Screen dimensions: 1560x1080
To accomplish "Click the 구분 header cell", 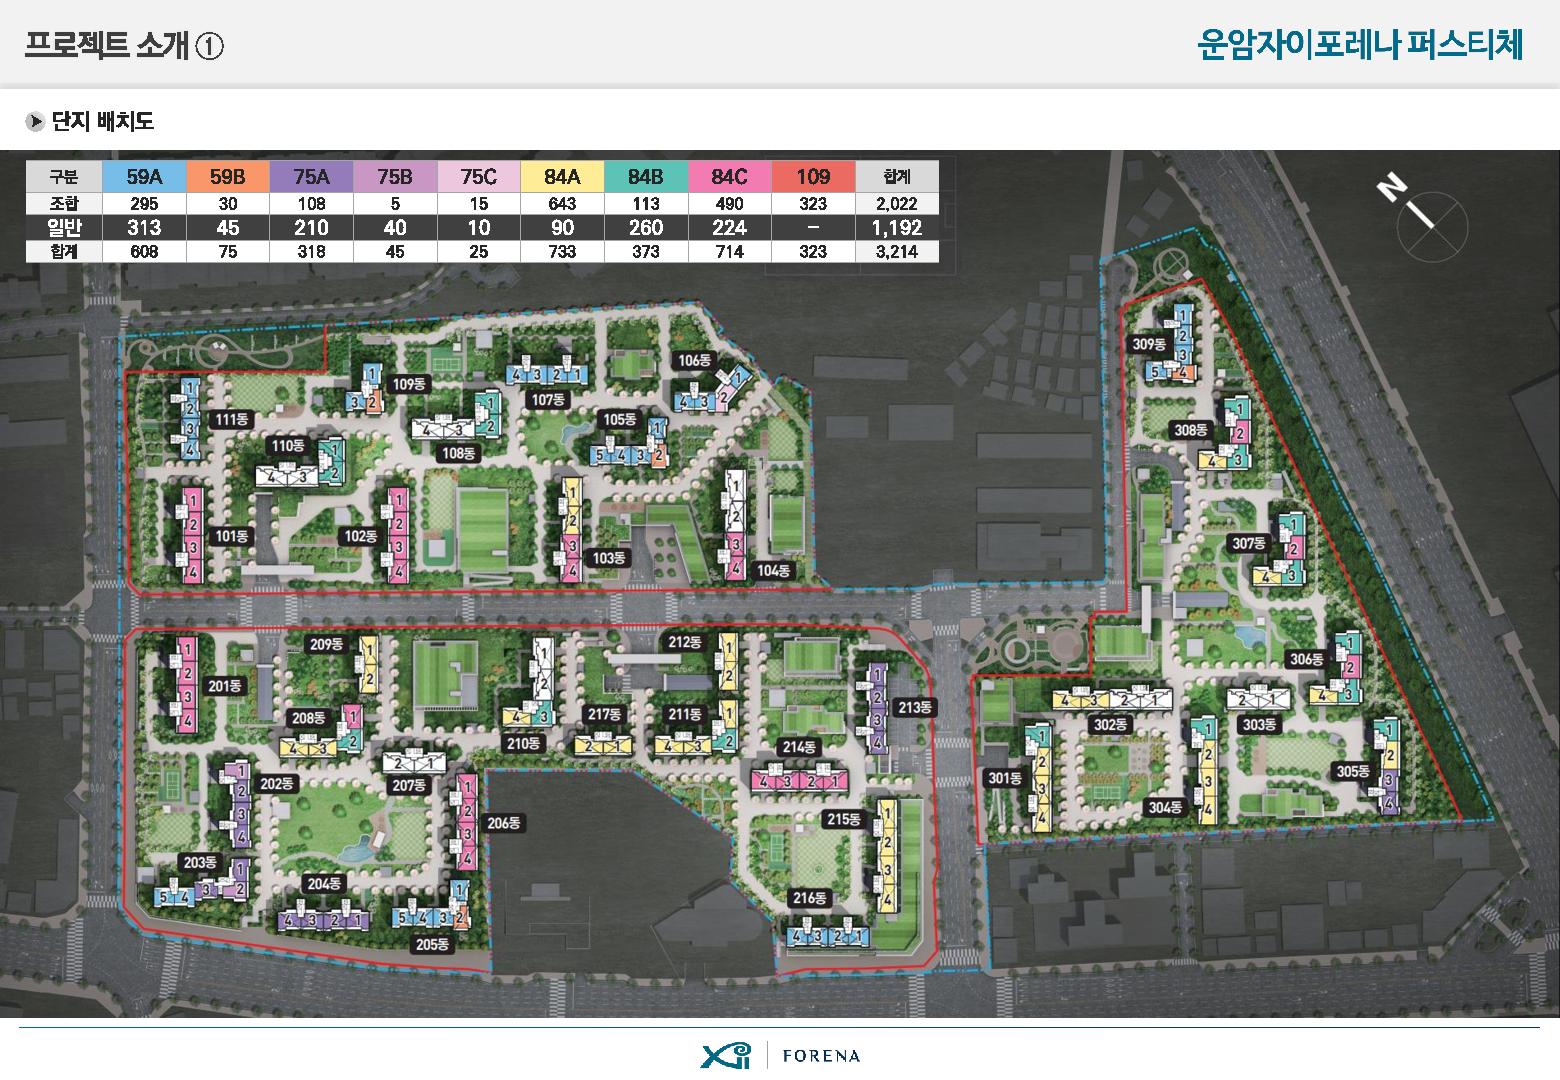I will 64,177.
